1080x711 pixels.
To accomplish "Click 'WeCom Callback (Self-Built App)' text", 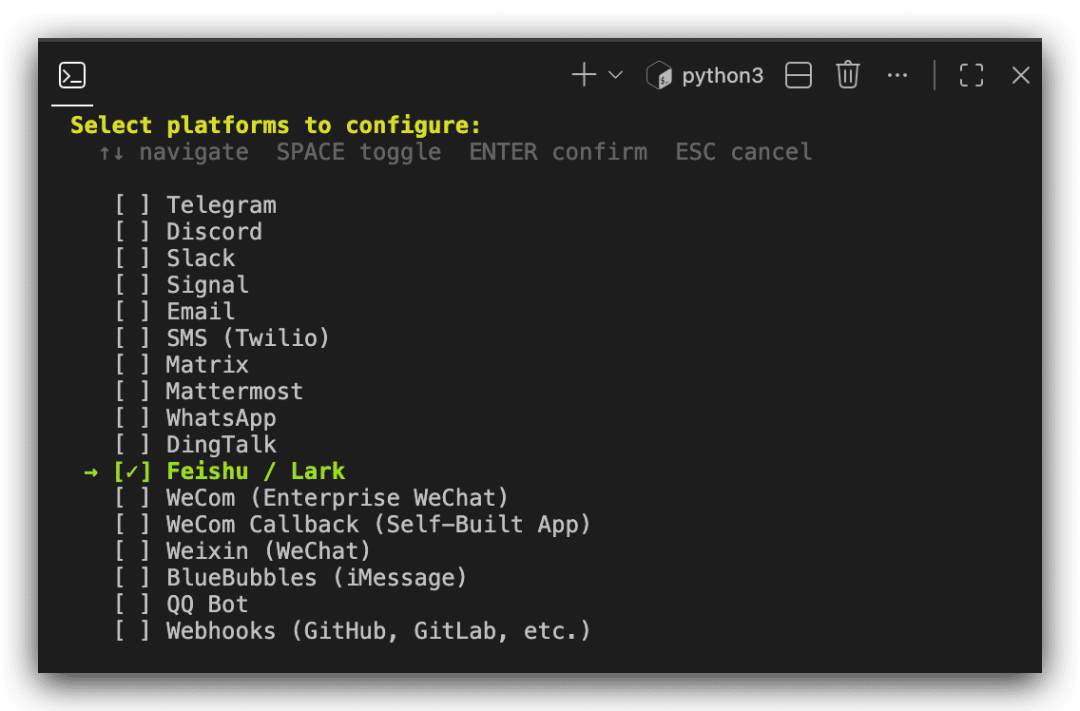I will point(379,525).
